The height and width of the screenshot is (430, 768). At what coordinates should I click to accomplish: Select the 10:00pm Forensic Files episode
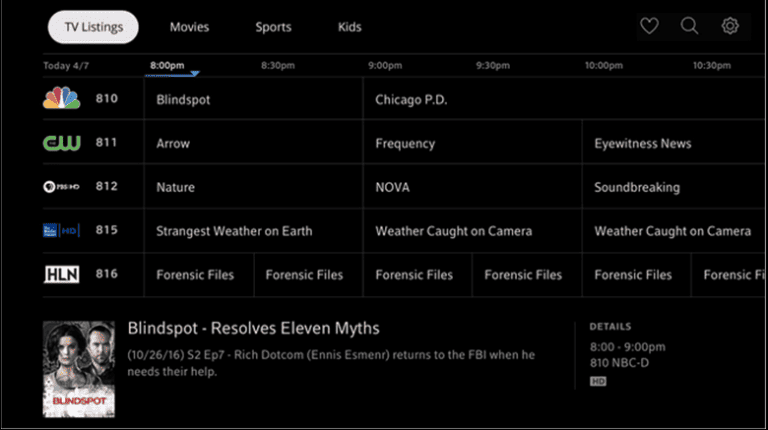click(637, 275)
